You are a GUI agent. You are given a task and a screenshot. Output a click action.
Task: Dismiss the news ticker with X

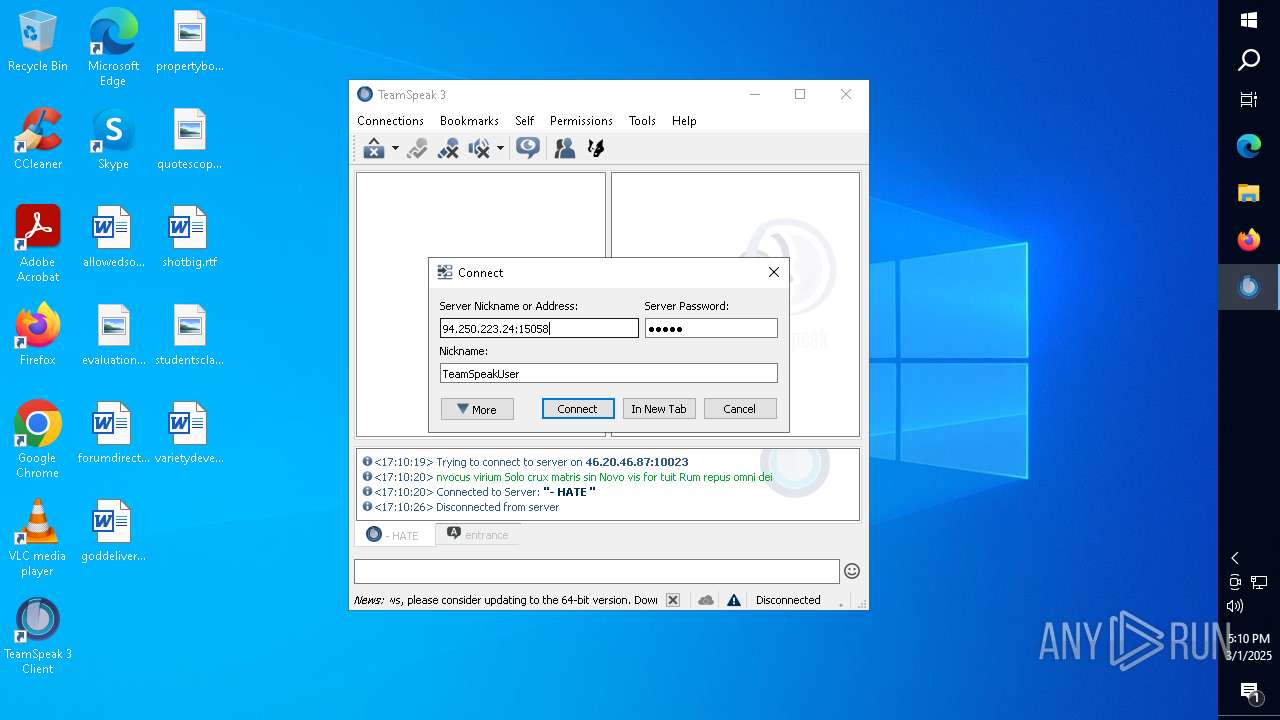point(673,600)
